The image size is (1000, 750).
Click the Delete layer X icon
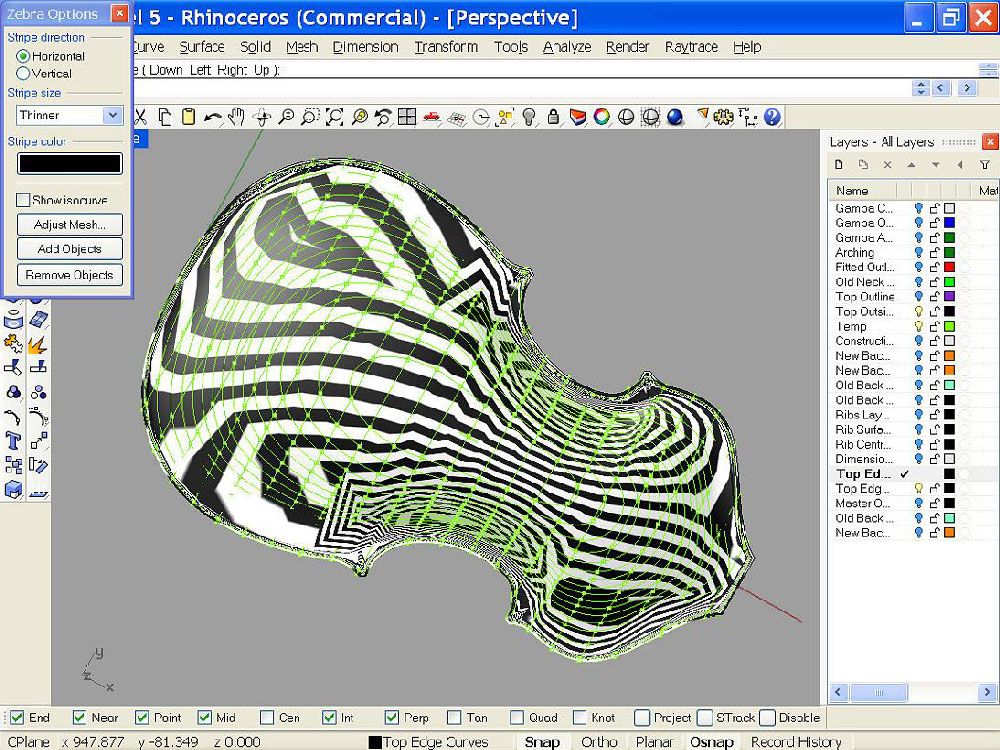[887, 165]
